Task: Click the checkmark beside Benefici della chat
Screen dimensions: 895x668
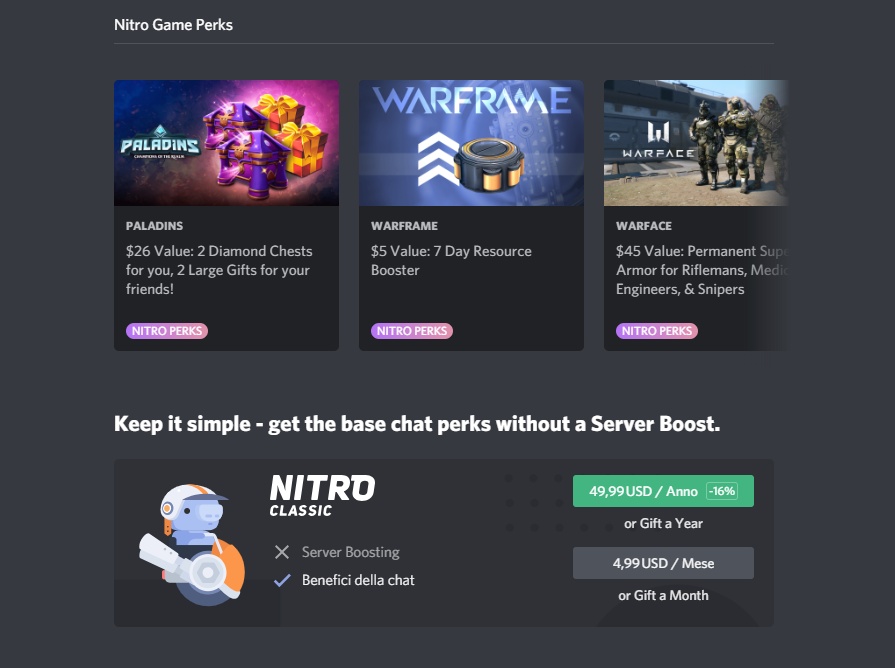Action: point(282,580)
